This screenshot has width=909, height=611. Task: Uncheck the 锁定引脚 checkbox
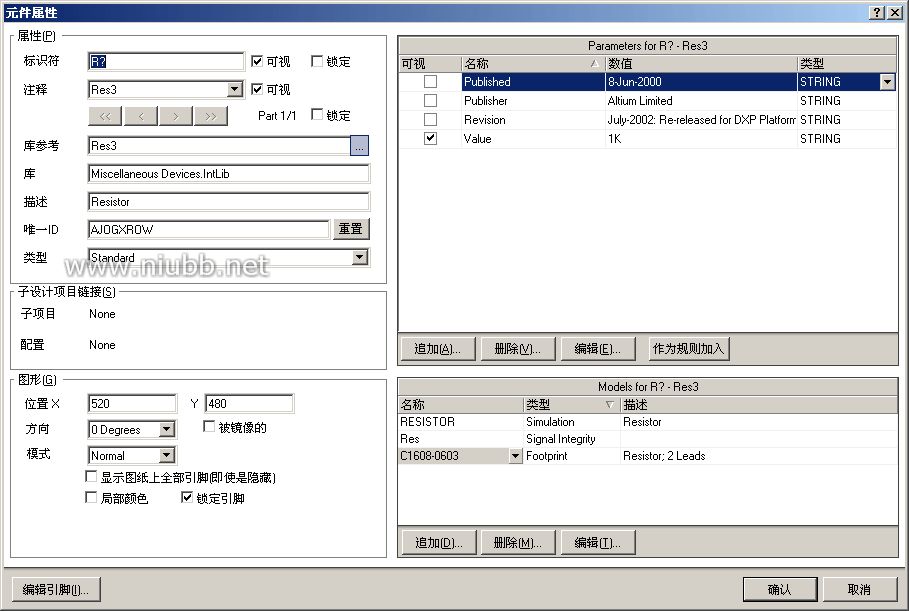coord(187,498)
